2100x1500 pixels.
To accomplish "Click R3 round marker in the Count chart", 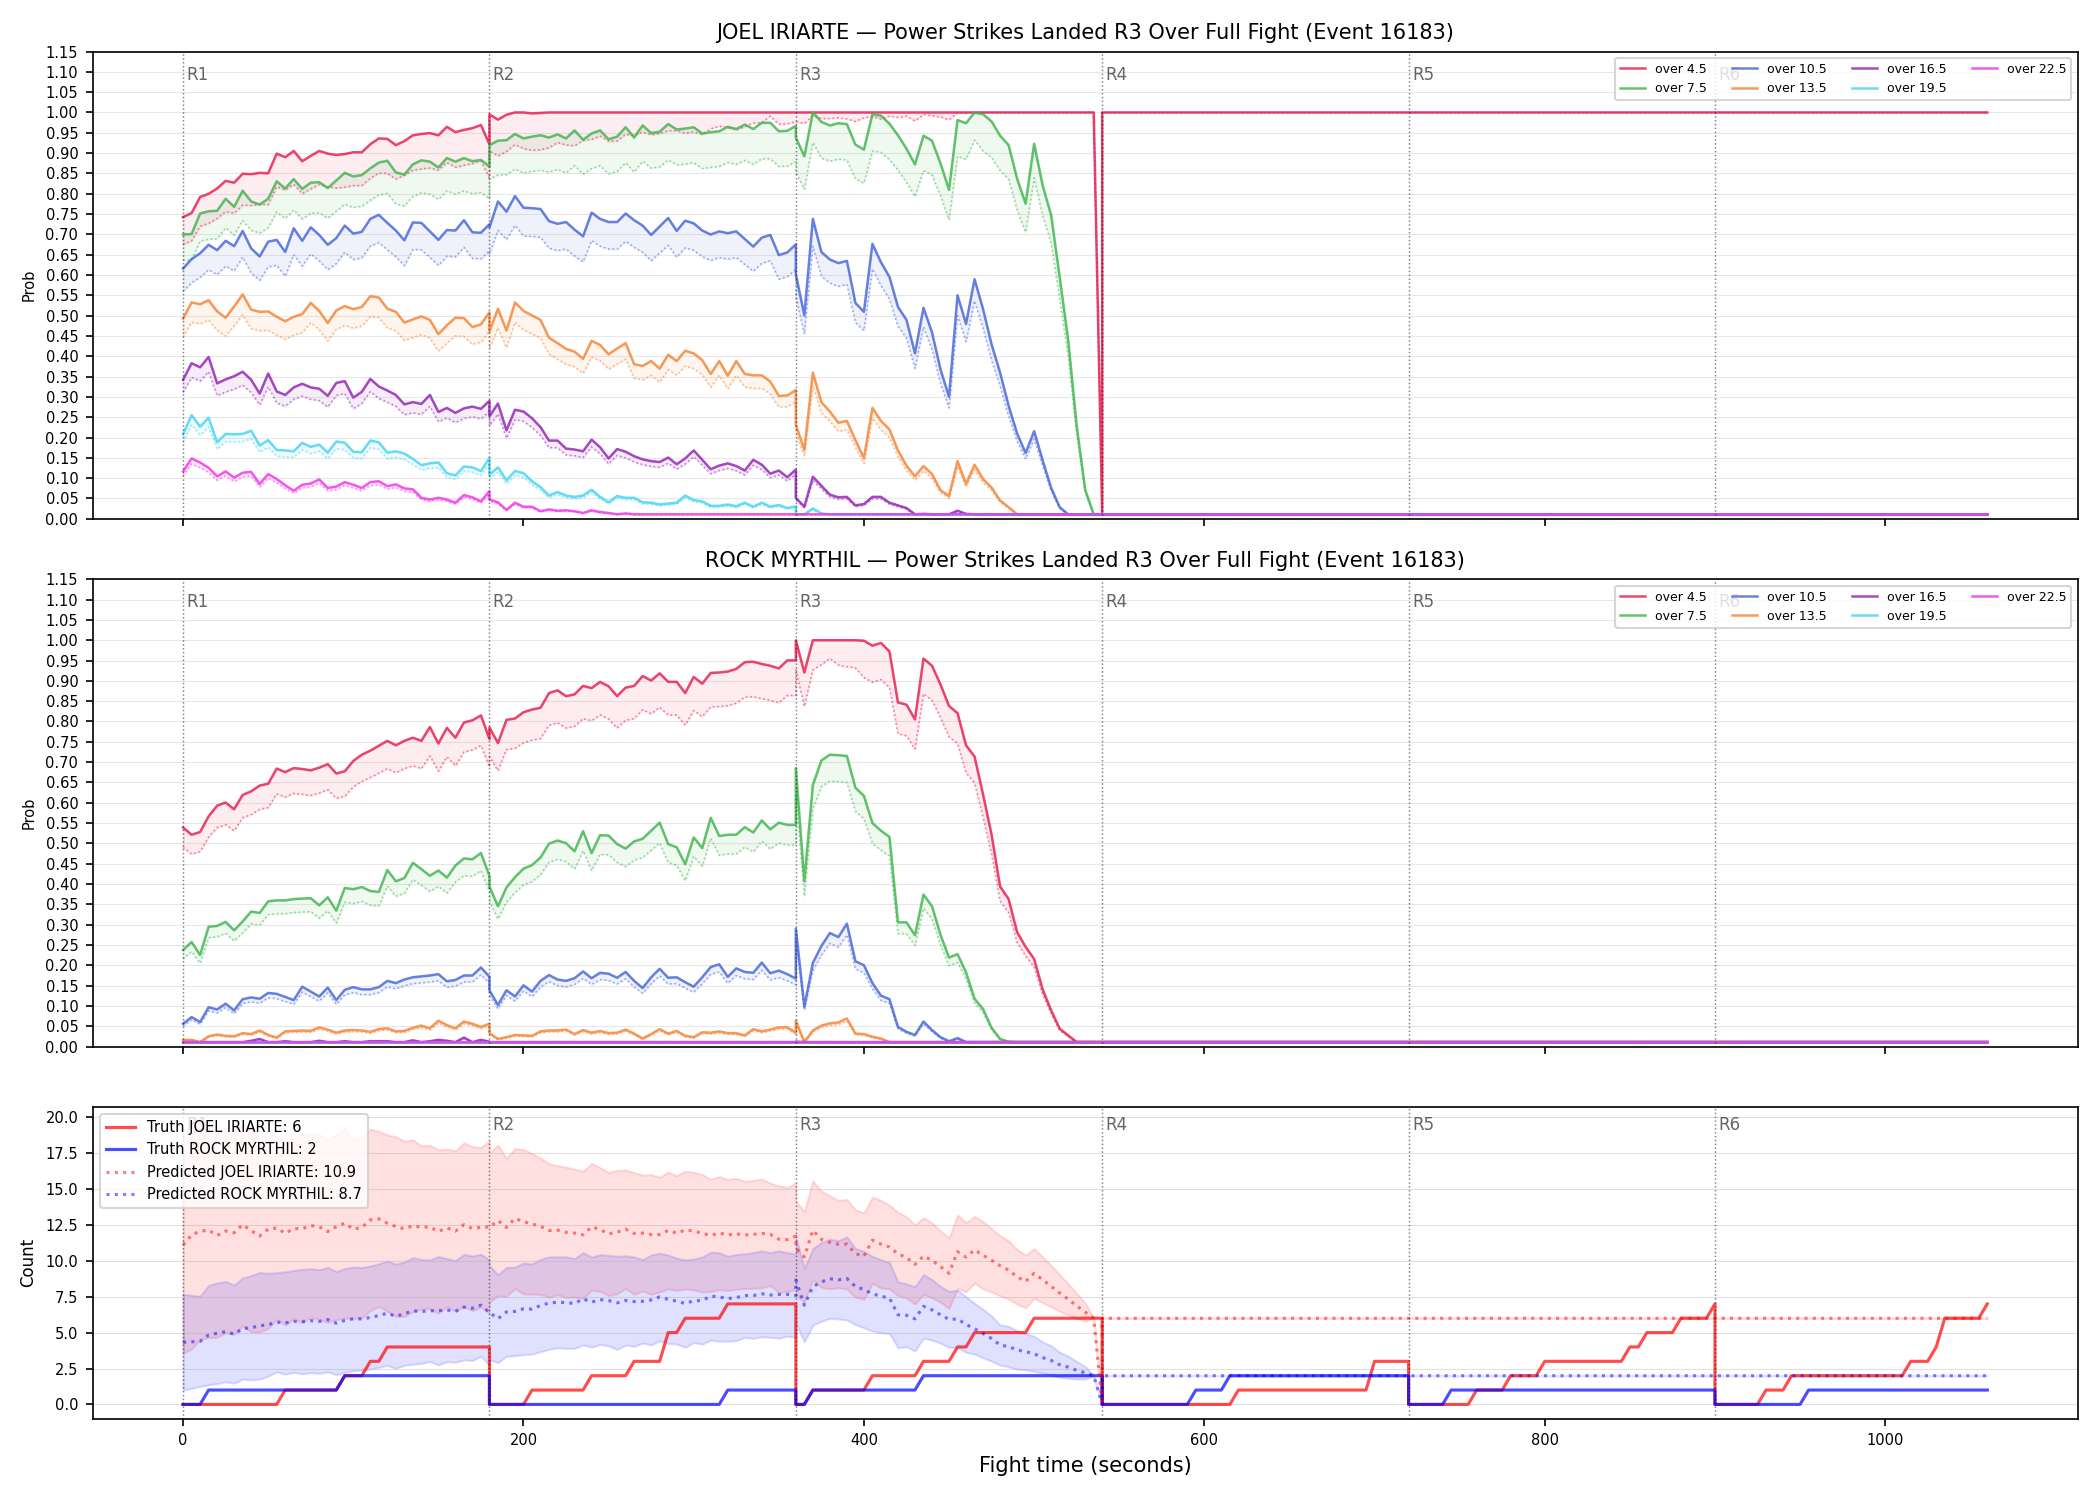I will [810, 1124].
